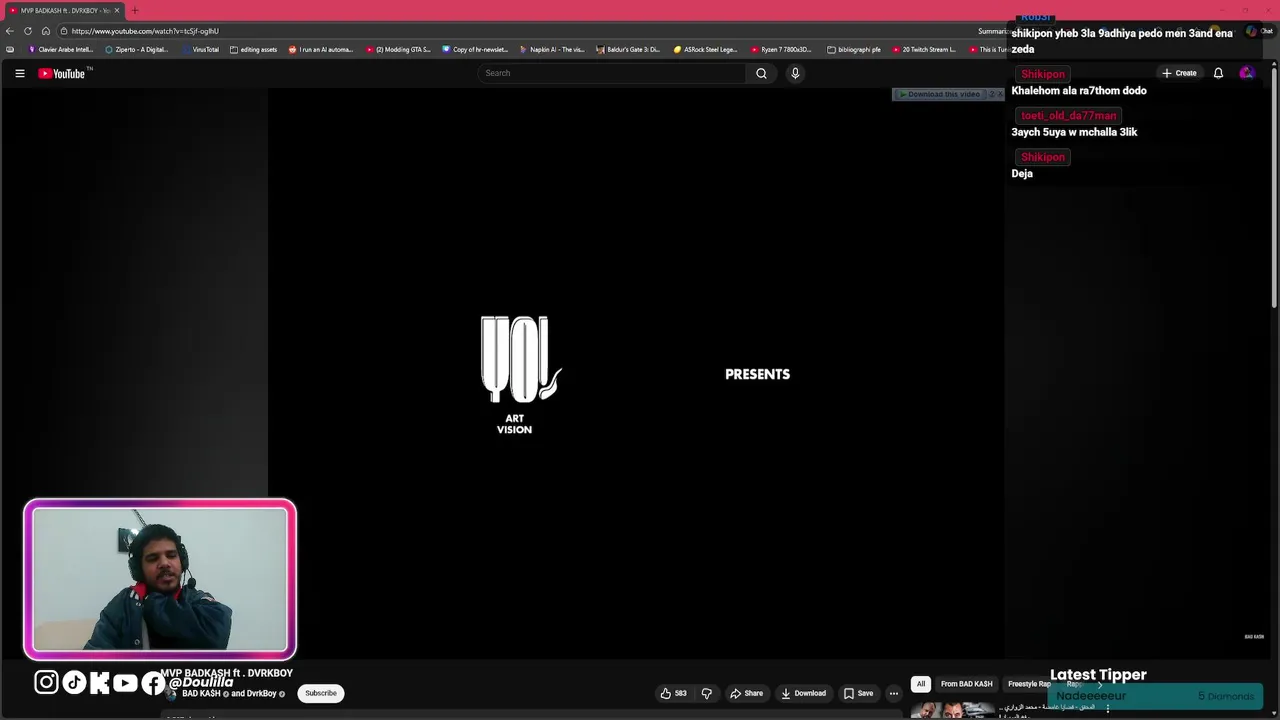Screen dimensions: 1280x720
Task: Click browser back arrow
Action: (x=10, y=31)
